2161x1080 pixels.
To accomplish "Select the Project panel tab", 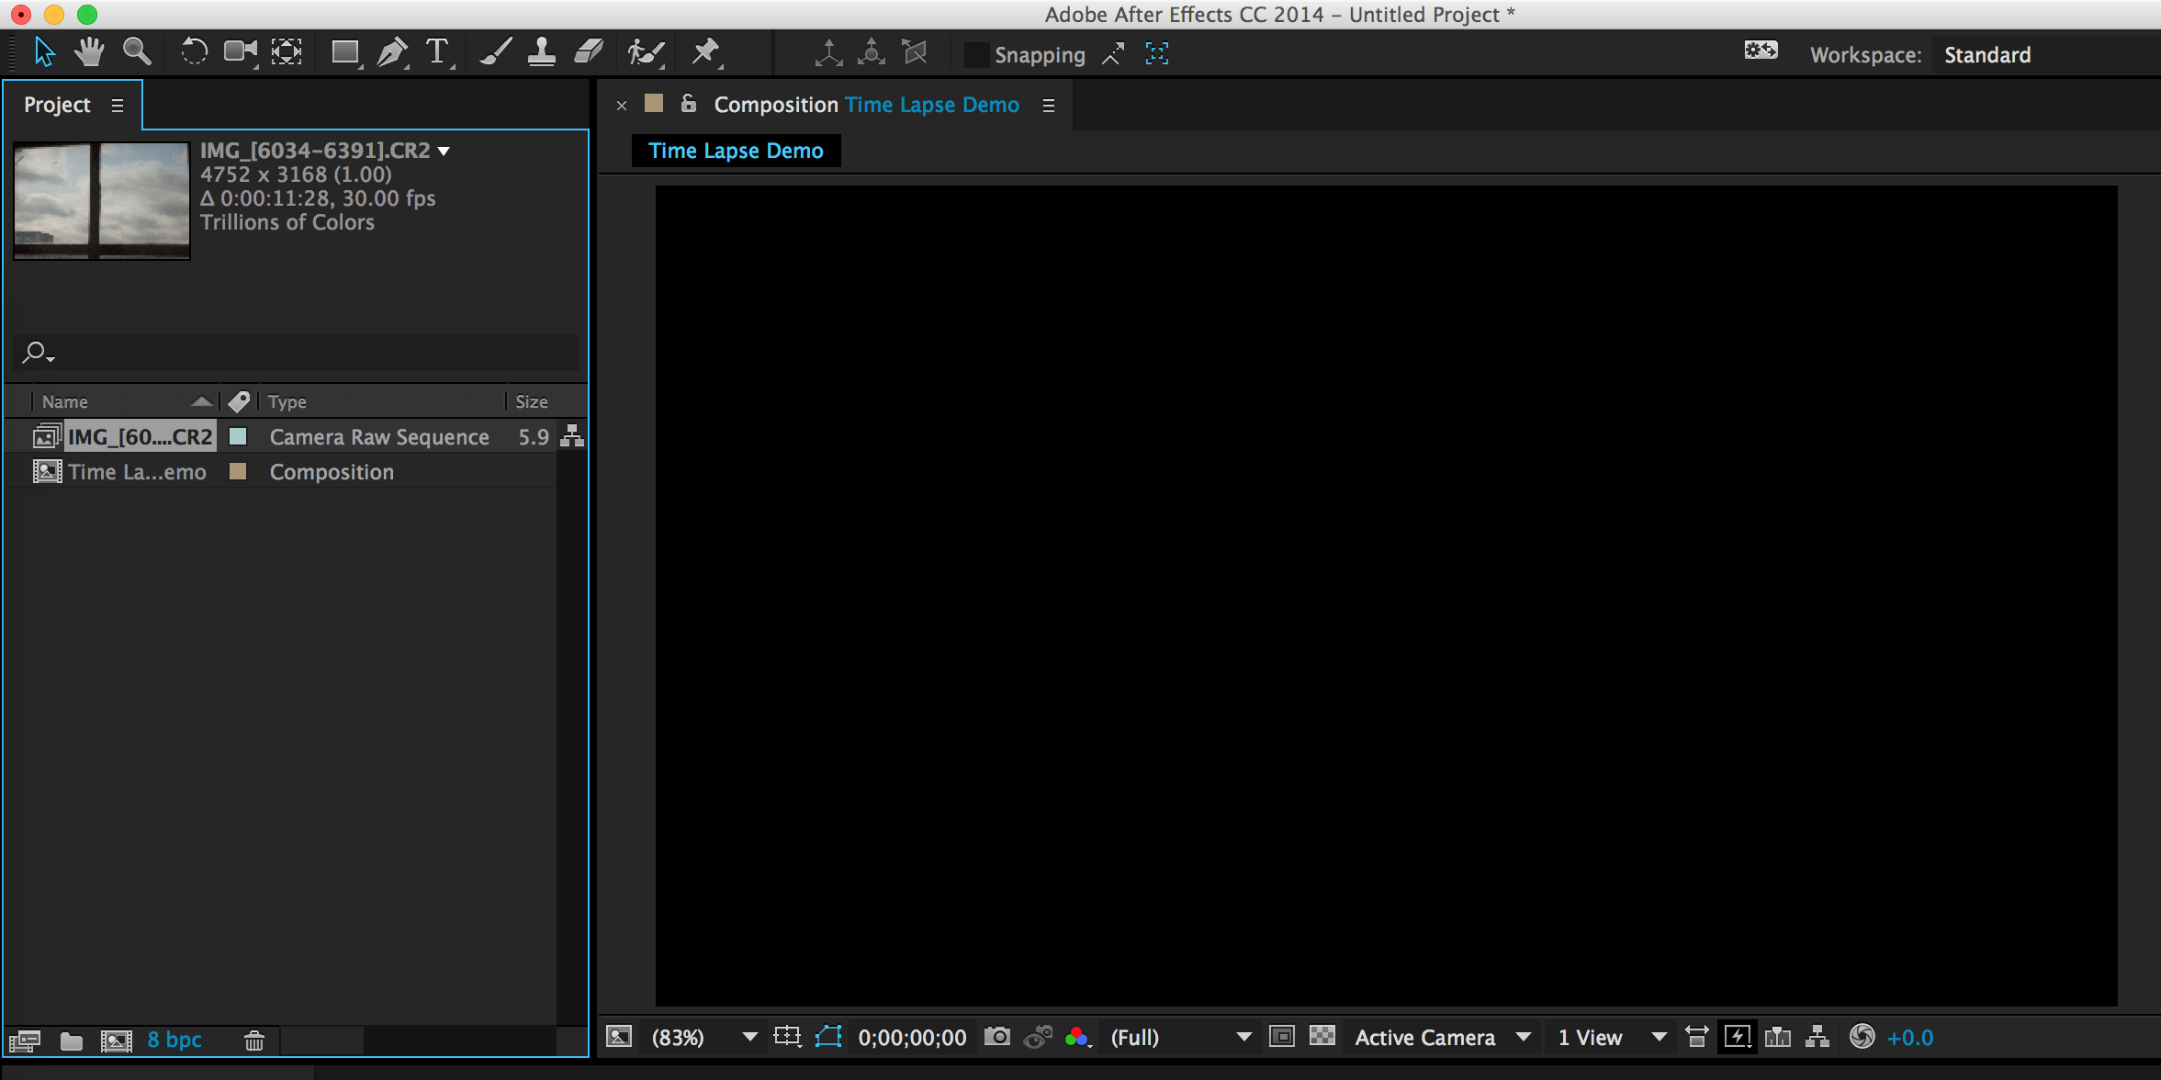I will tap(57, 105).
